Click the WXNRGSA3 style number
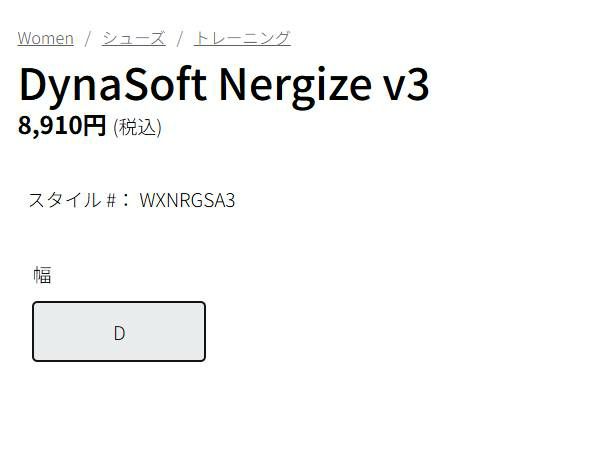Viewport: 600px width, 450px height. (x=187, y=200)
